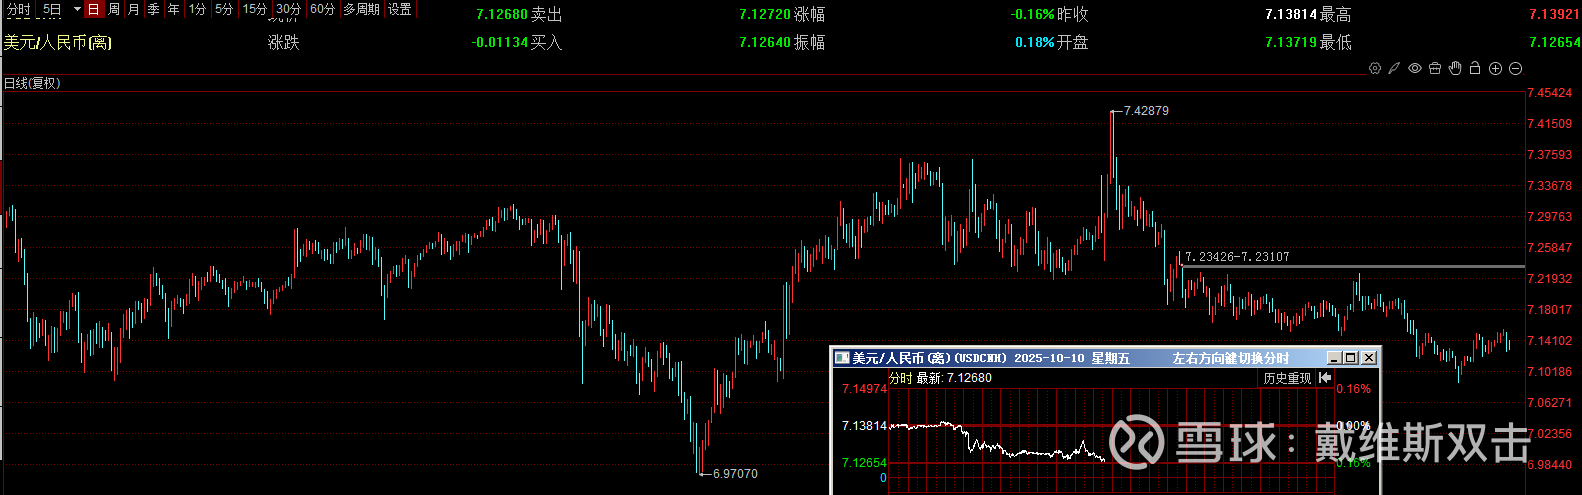
Task: Click the 7.13921 highest value
Action: (1554, 15)
